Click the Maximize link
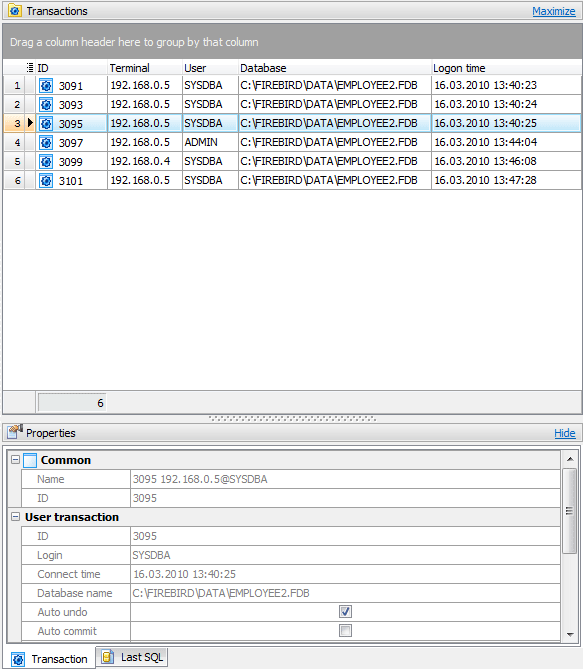The image size is (583, 669). [554, 11]
